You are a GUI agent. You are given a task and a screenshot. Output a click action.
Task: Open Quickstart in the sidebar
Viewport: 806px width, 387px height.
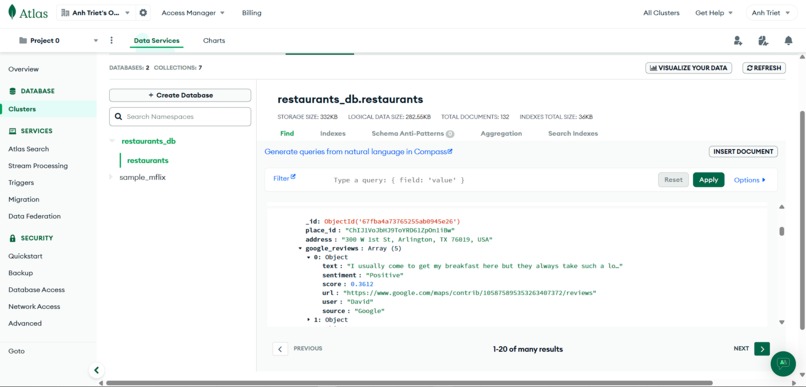point(25,256)
